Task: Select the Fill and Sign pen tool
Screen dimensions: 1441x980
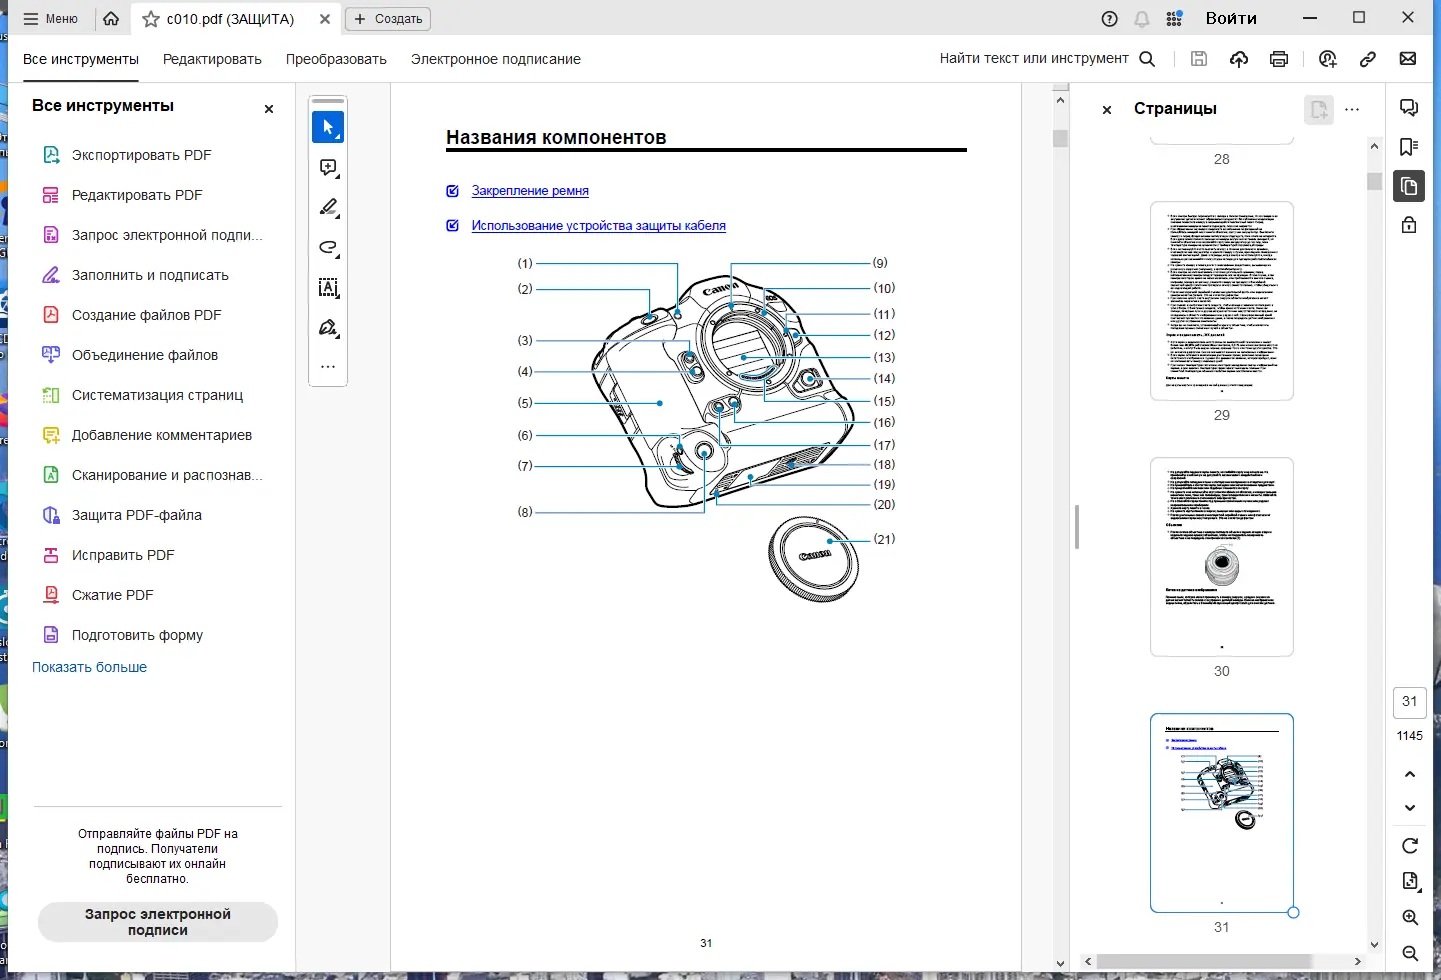Action: tap(328, 328)
